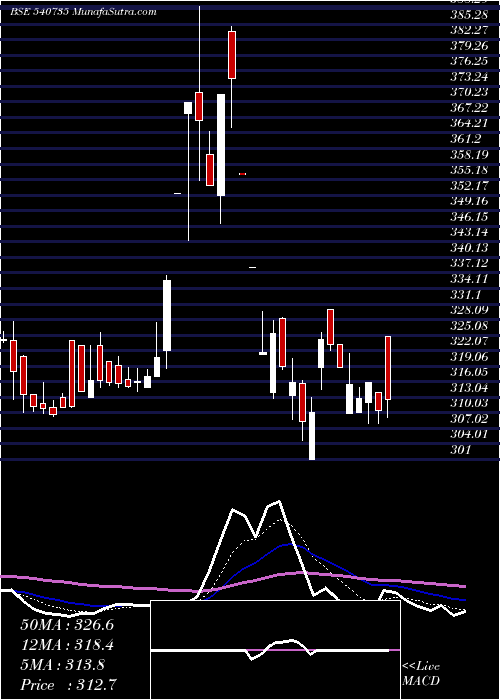The height and width of the screenshot is (700, 500).
Task: Select the 331.1 price axis label
Action: [x=466, y=294]
